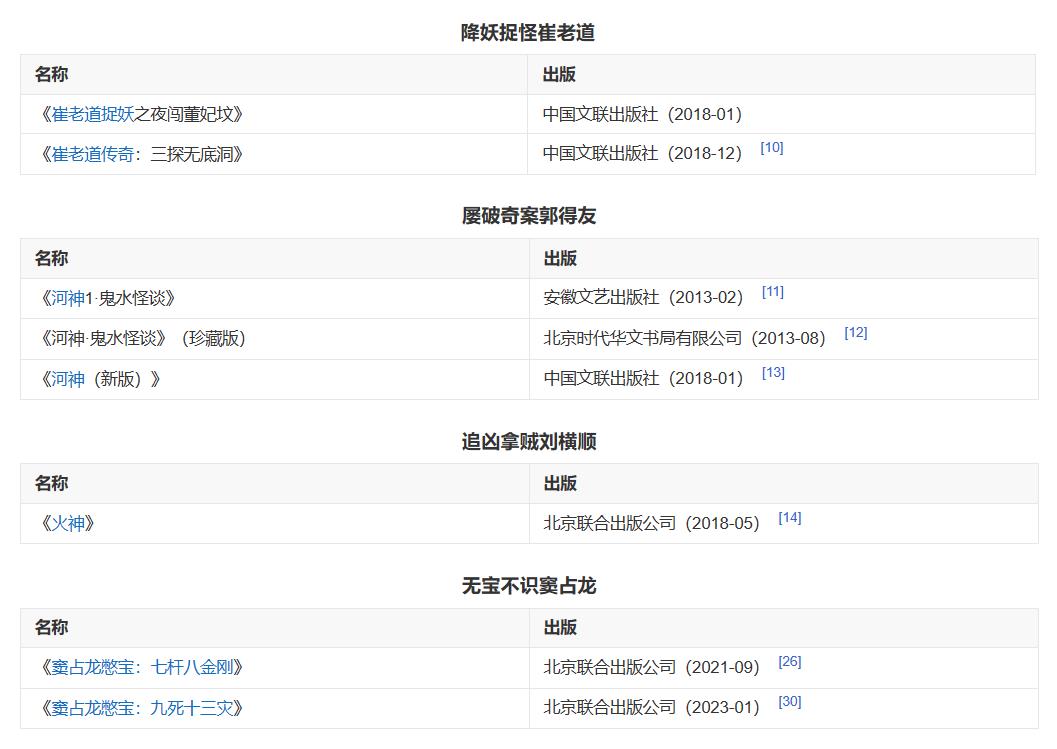Jump to reference footnote [11]
The image size is (1057, 749).
(772, 292)
